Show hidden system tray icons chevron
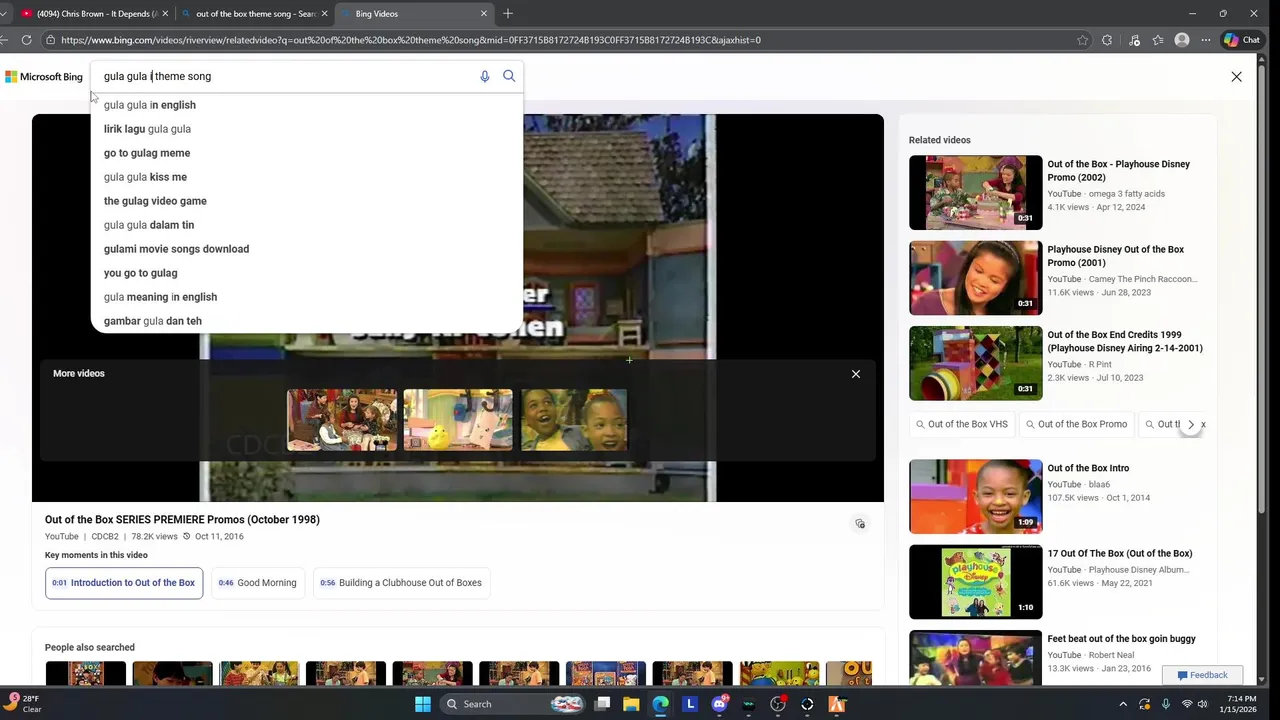This screenshot has width=1280, height=720. pyautogui.click(x=1123, y=704)
